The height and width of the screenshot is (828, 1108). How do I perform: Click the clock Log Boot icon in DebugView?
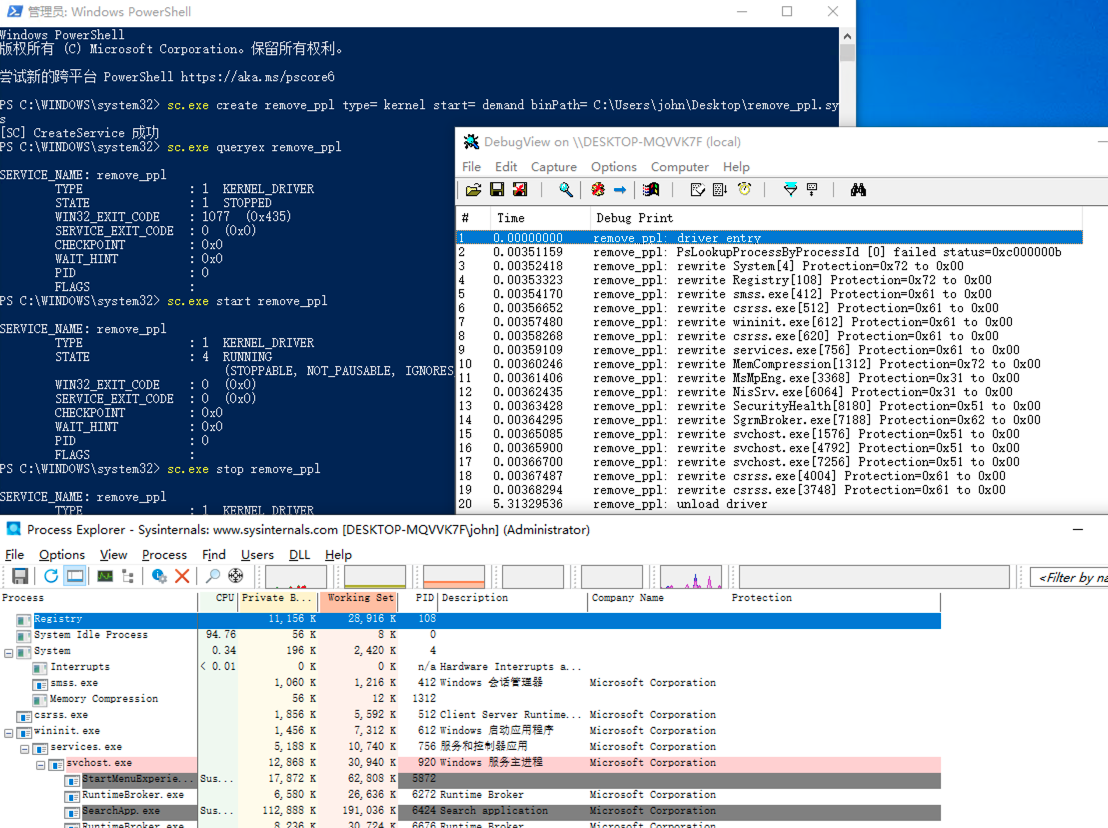click(742, 189)
